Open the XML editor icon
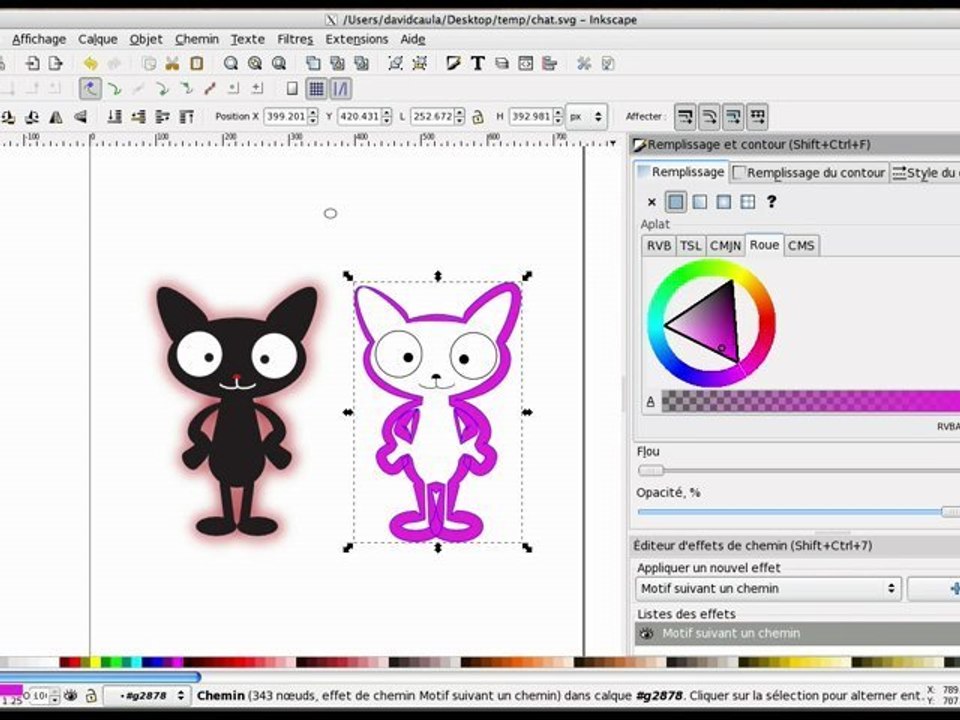 (x=525, y=64)
